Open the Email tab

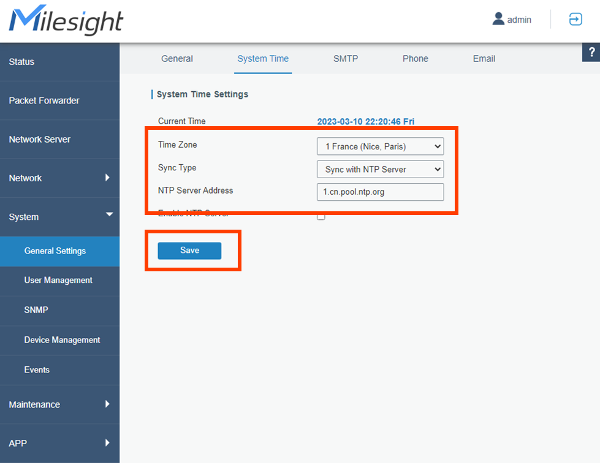[x=484, y=59]
